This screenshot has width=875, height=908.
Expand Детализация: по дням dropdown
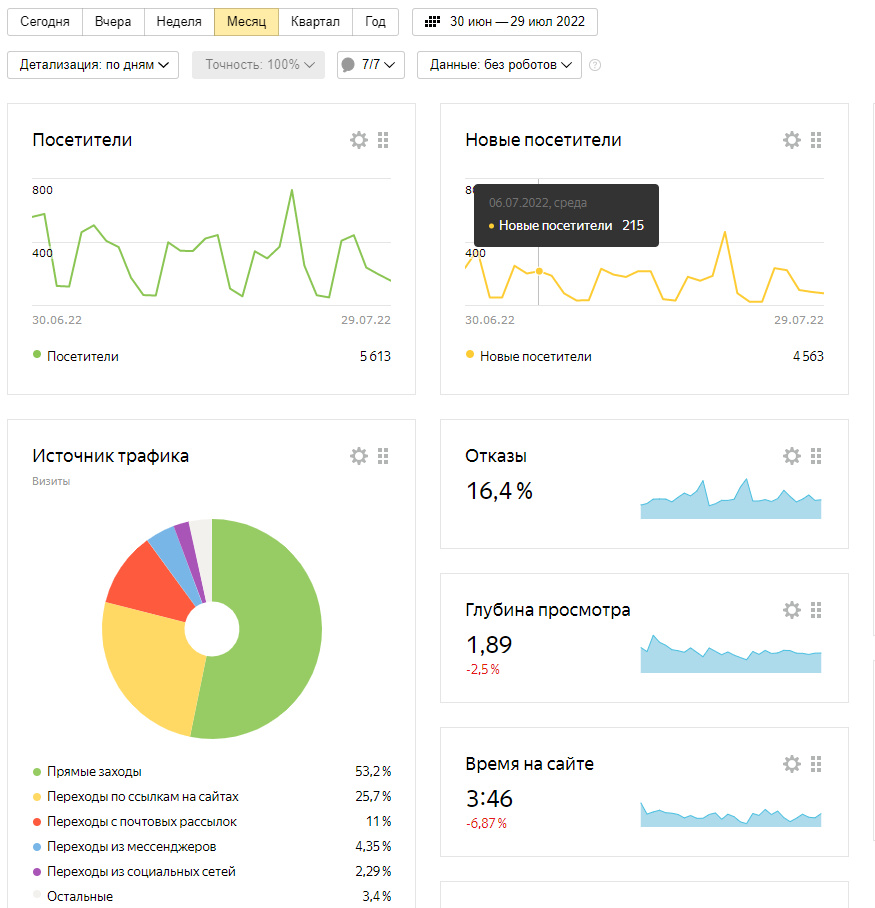pyautogui.click(x=93, y=65)
